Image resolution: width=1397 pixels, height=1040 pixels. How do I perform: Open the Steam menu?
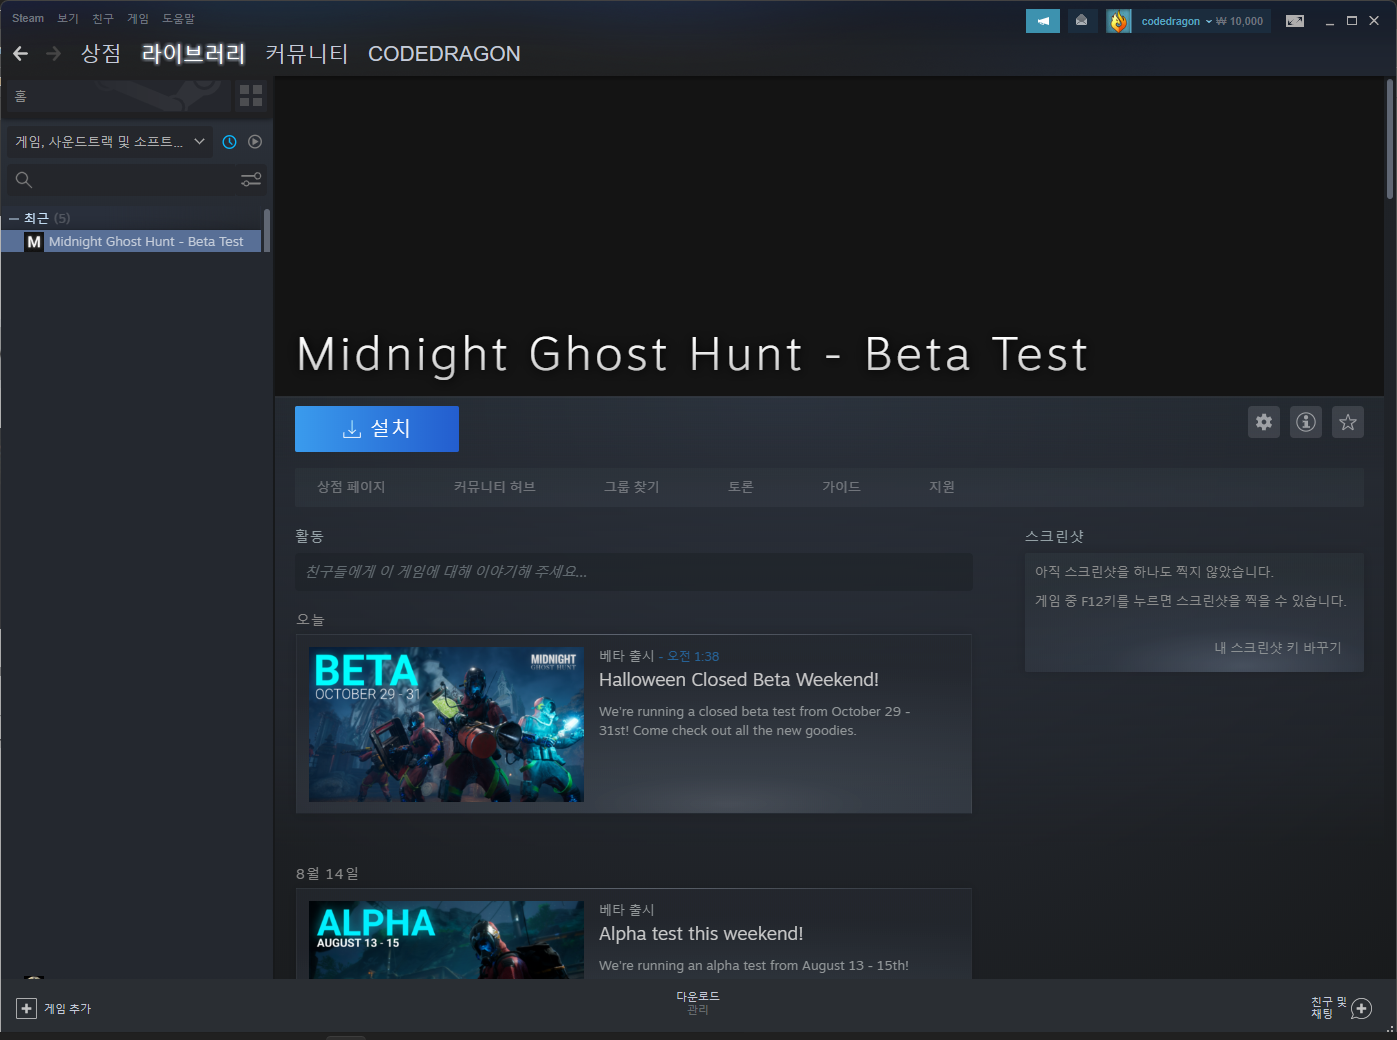pyautogui.click(x=28, y=18)
